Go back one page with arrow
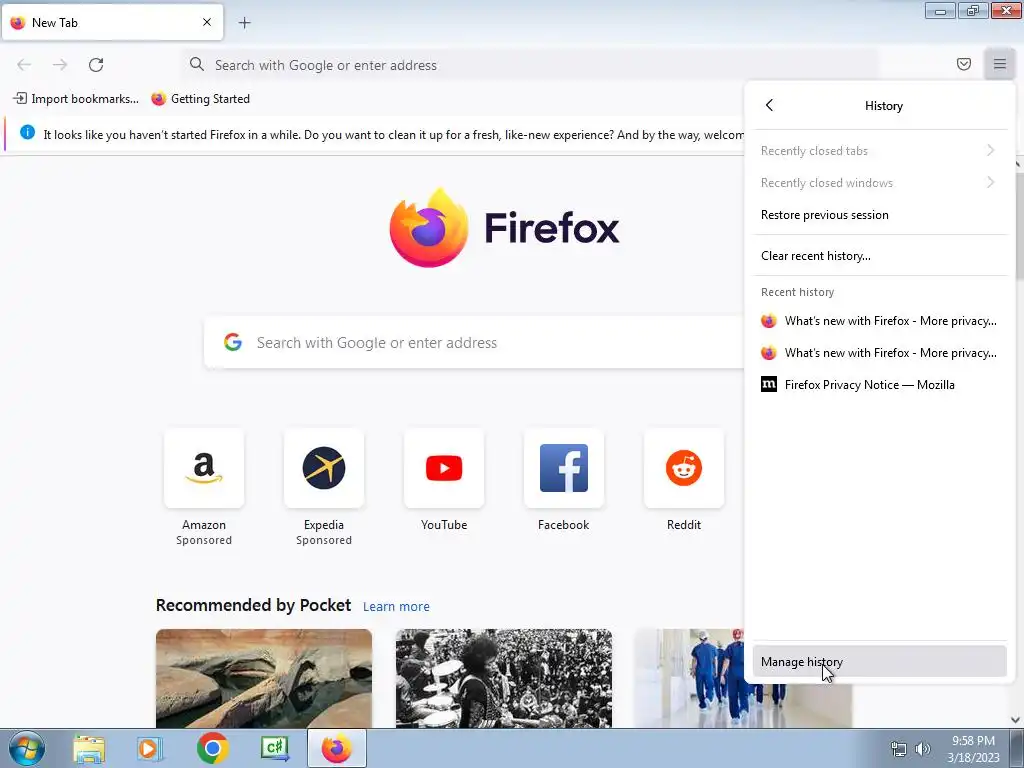1024x768 pixels. 24,65
